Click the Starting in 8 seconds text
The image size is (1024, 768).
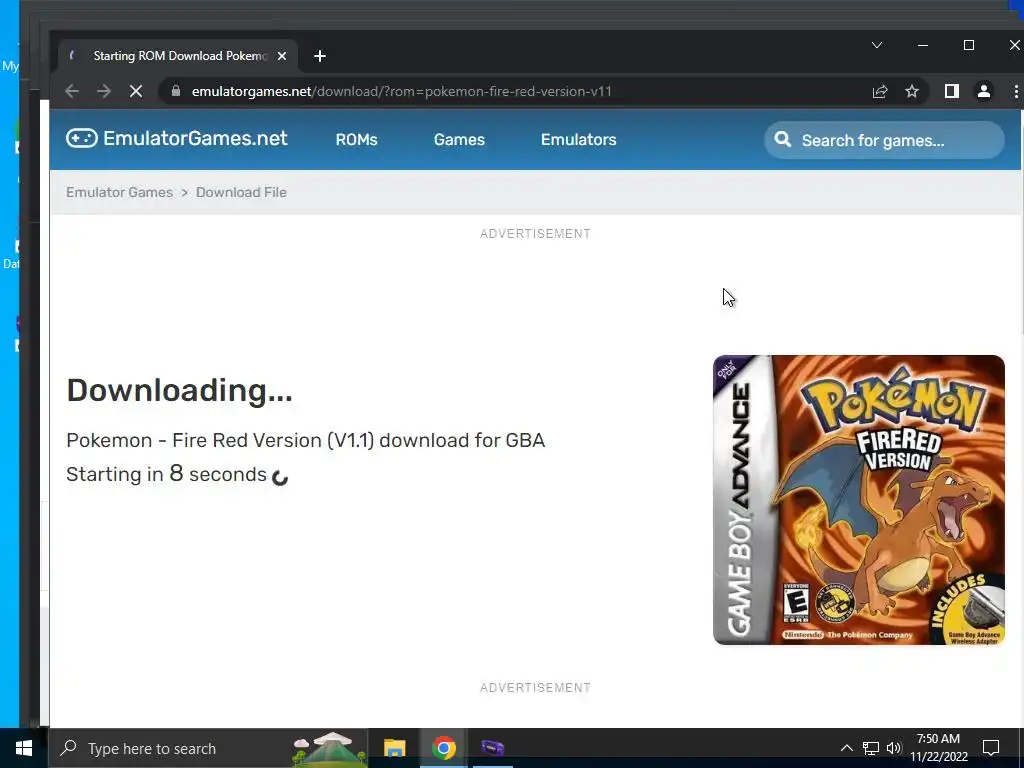[167, 474]
